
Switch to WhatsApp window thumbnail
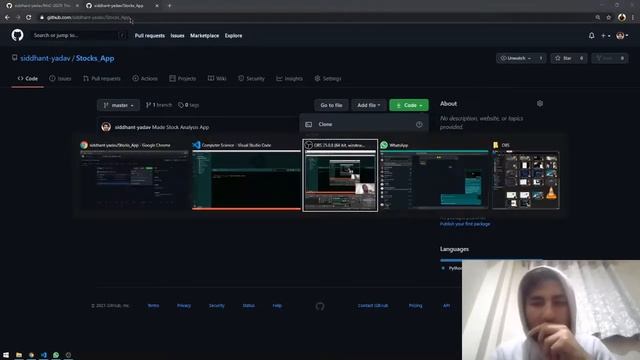(x=434, y=176)
